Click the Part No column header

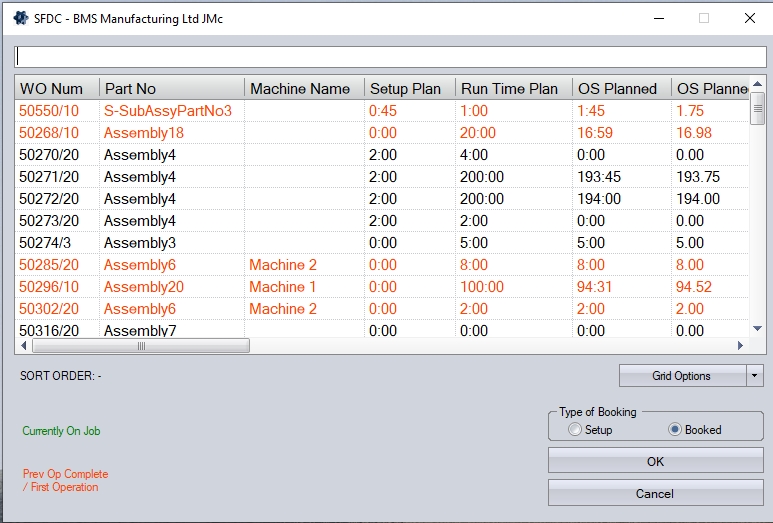(130, 89)
